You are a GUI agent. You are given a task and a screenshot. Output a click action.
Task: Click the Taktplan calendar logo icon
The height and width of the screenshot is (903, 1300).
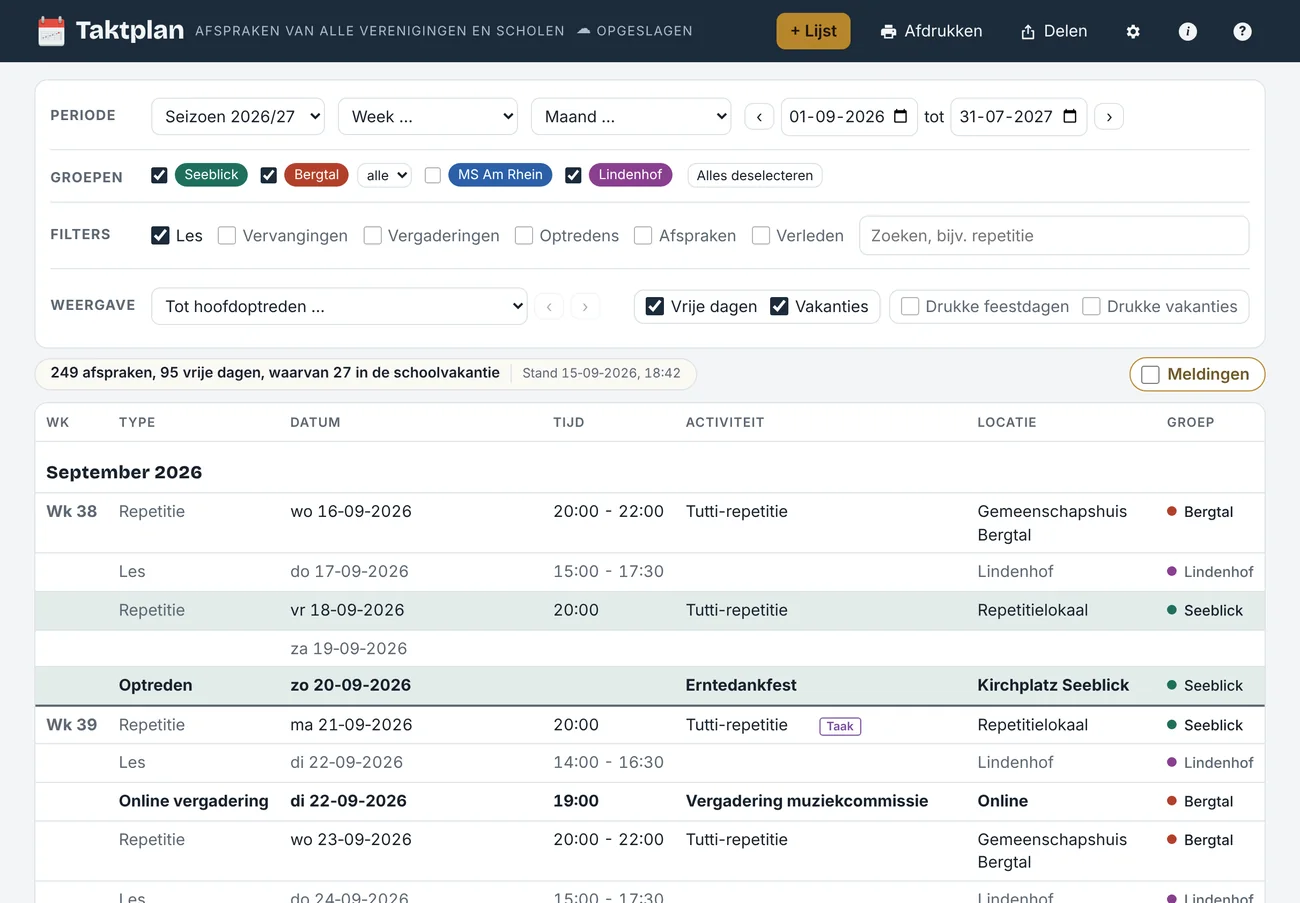click(51, 31)
